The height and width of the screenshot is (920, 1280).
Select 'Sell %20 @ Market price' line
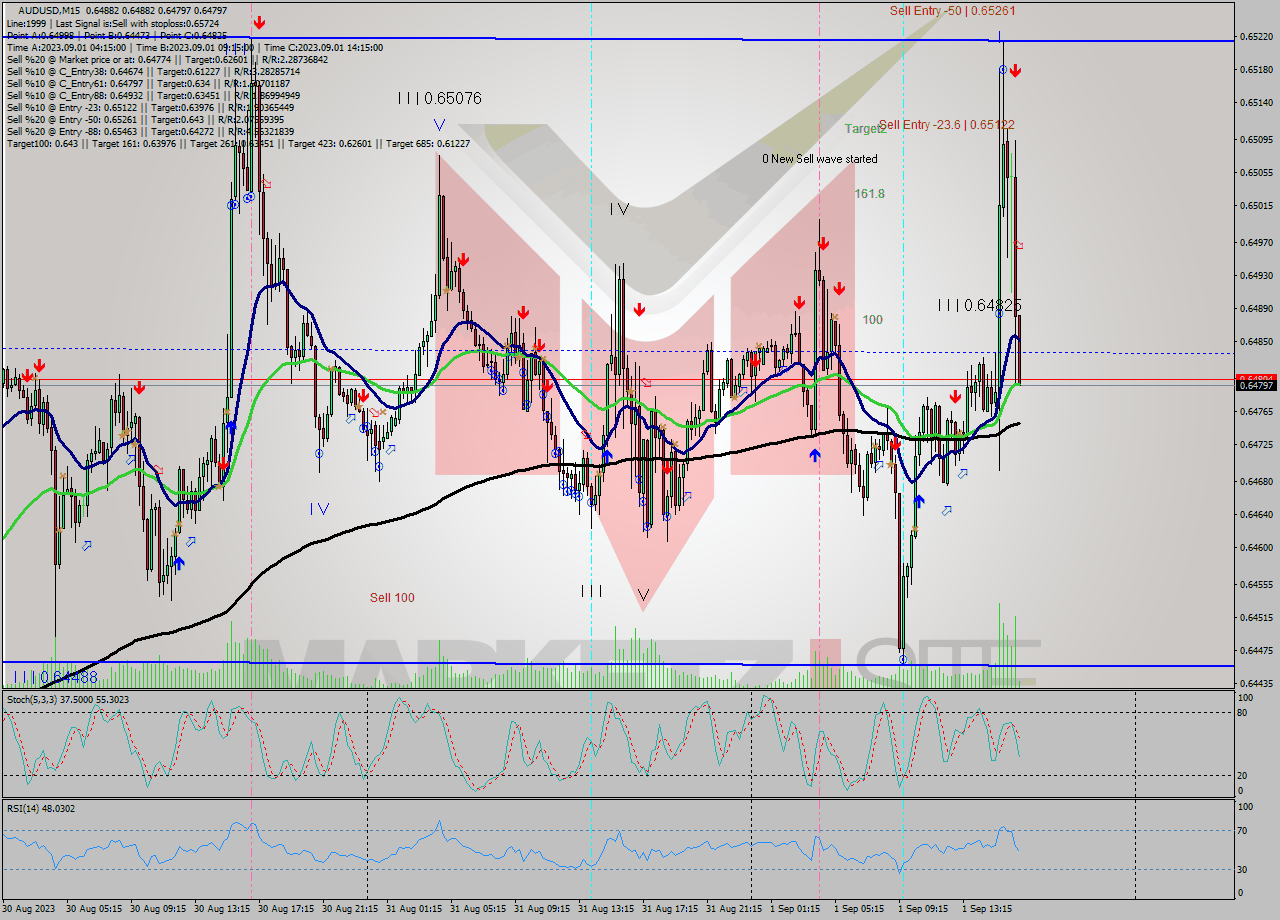(x=167, y=59)
